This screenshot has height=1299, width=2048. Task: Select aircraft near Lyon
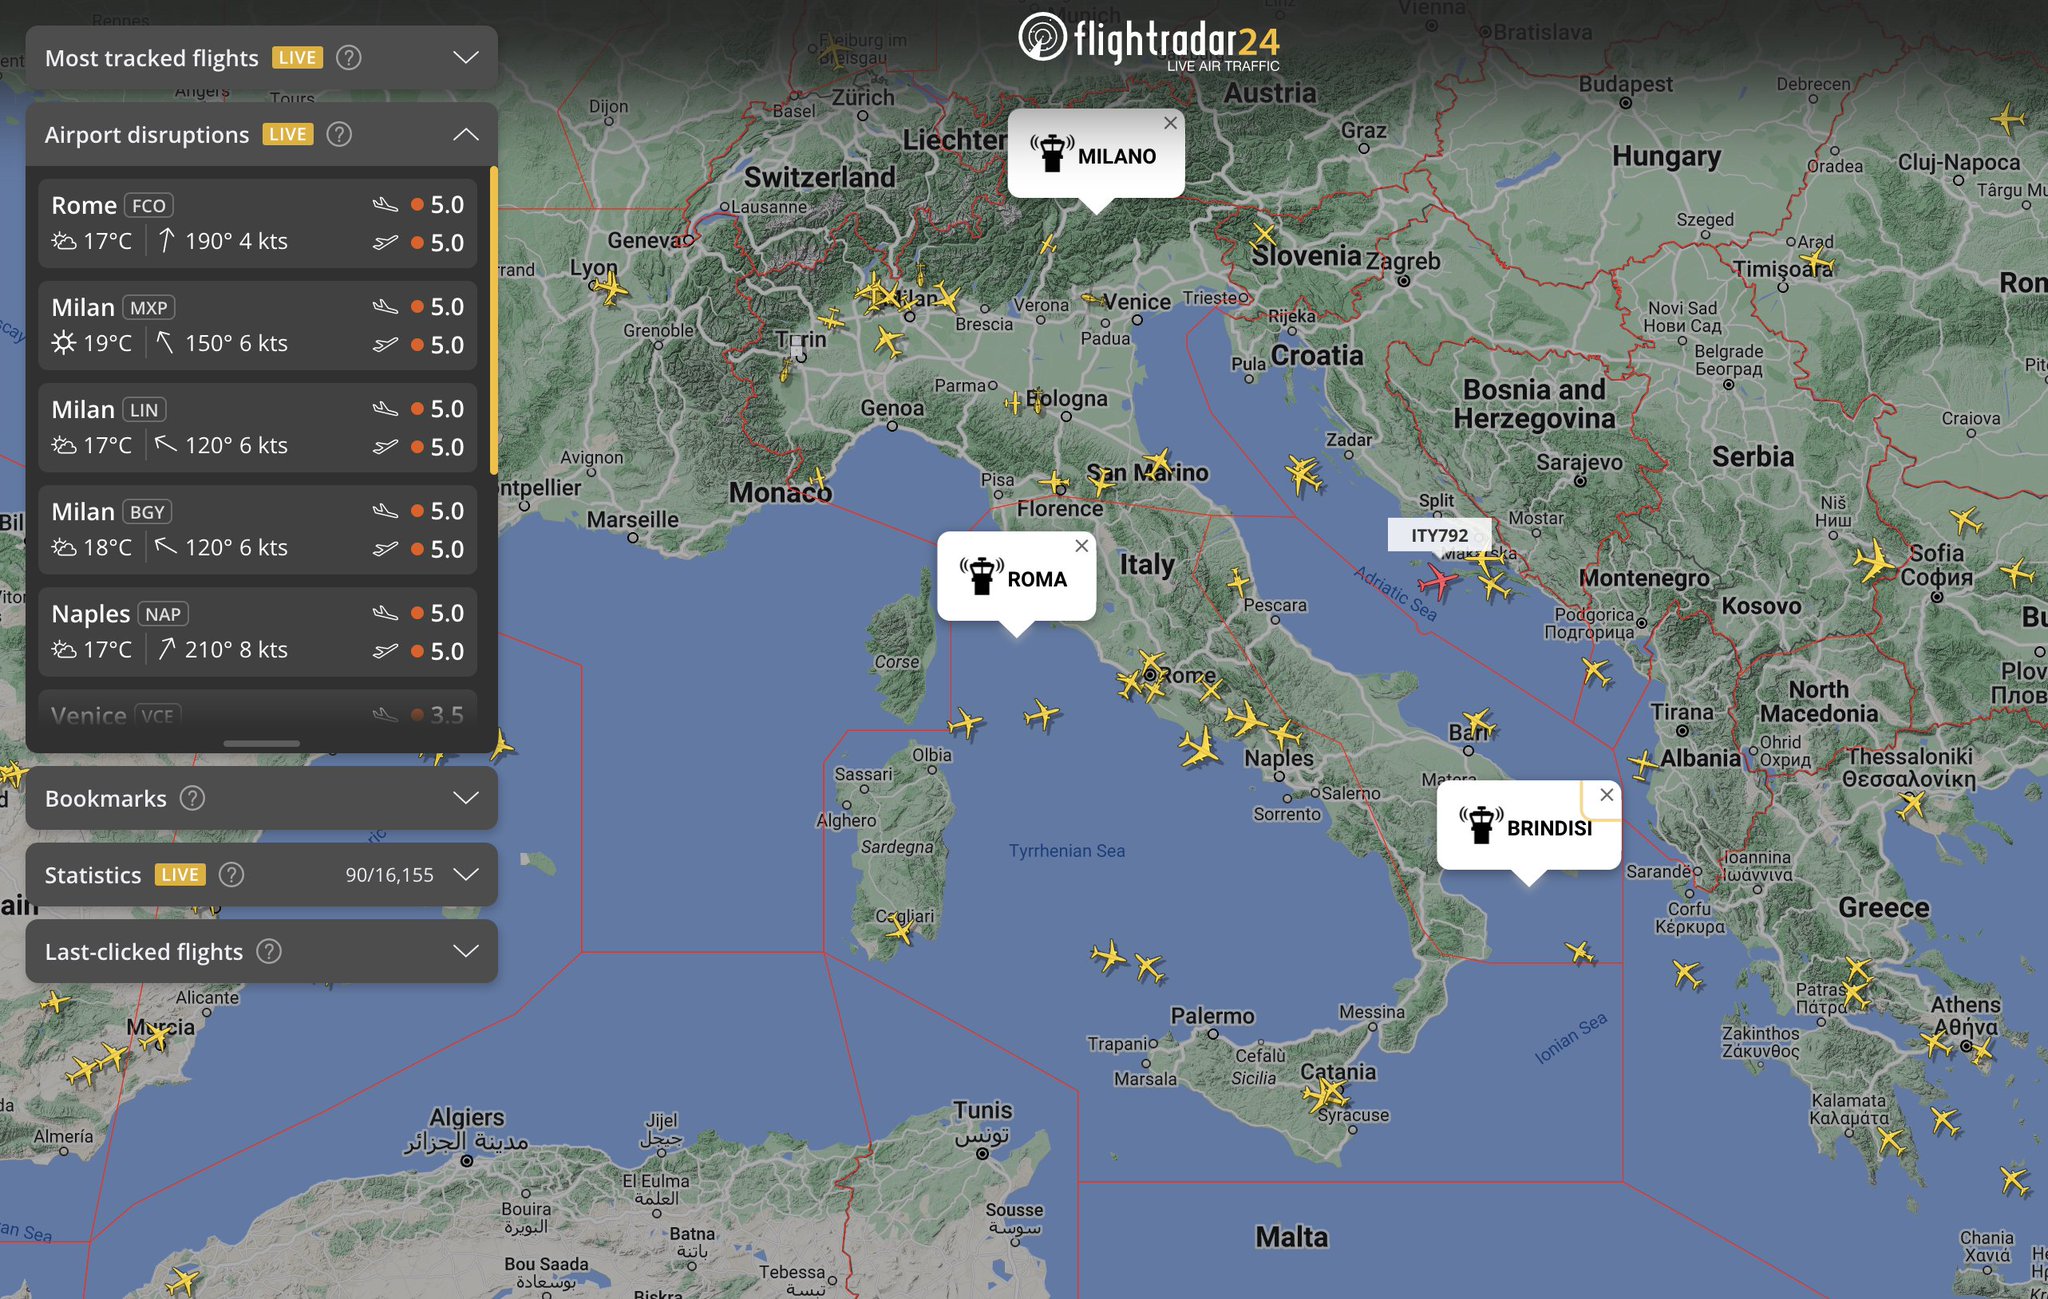pos(609,289)
